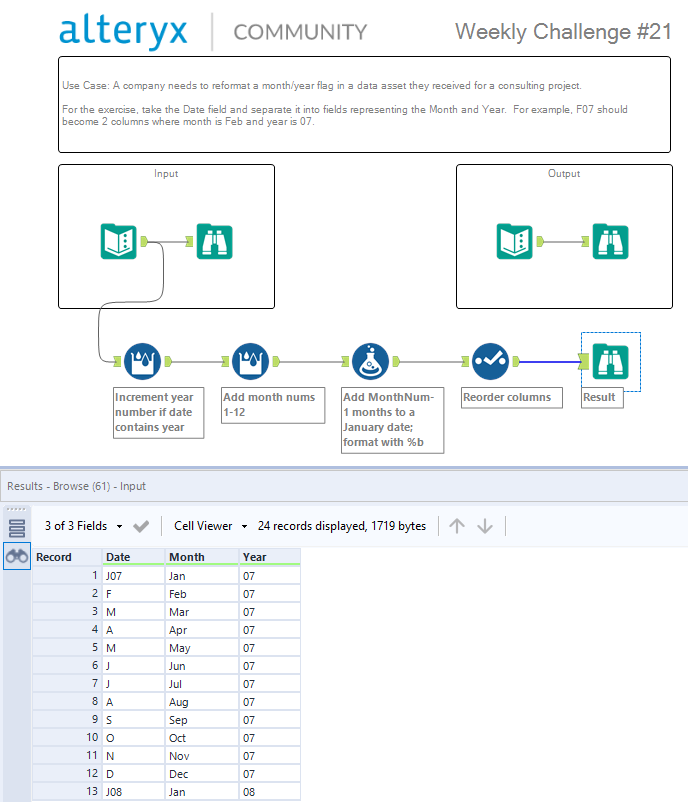
Task: Click the 'Weekly Challenge #21' title
Action: [x=563, y=32]
